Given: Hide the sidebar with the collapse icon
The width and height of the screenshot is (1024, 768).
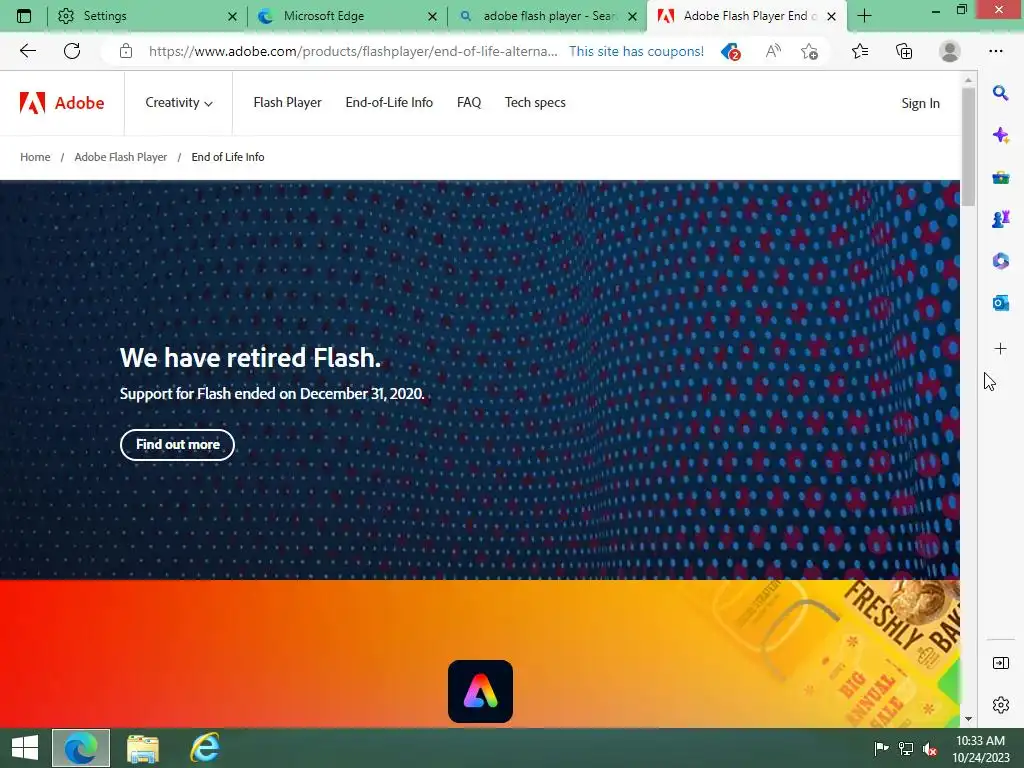Looking at the screenshot, I should click(1000, 664).
